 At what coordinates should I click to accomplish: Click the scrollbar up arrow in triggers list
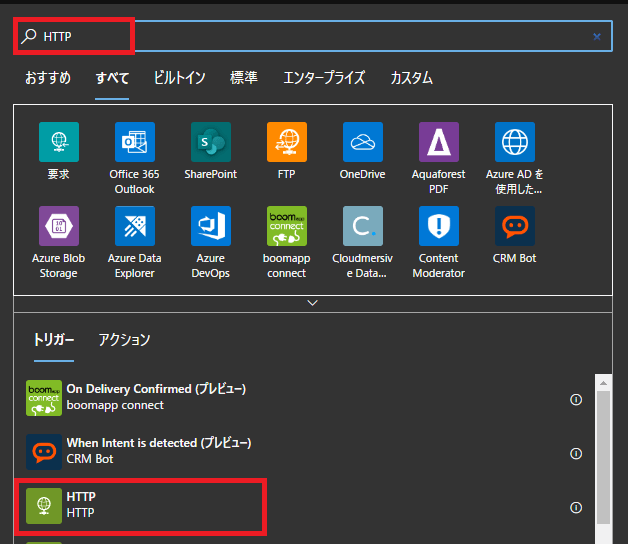click(x=603, y=383)
